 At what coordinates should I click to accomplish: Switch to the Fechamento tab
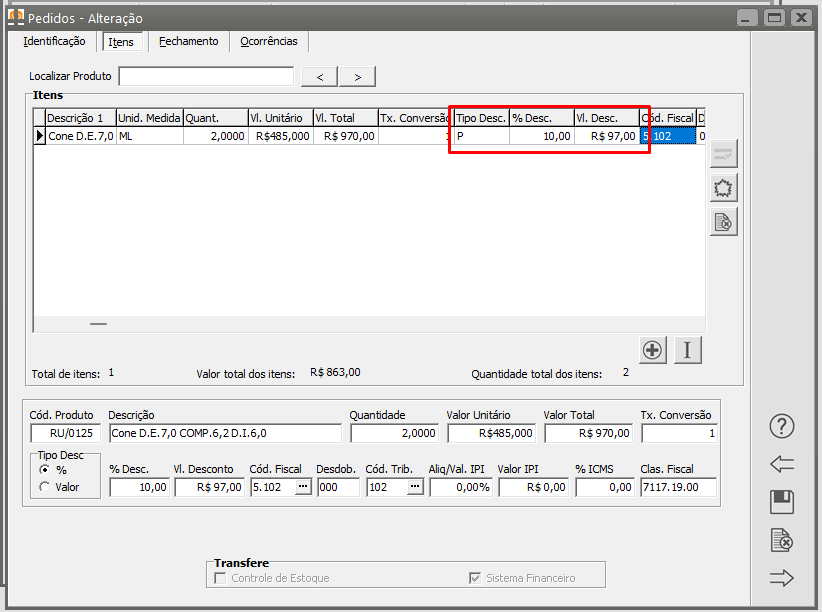pyautogui.click(x=188, y=42)
